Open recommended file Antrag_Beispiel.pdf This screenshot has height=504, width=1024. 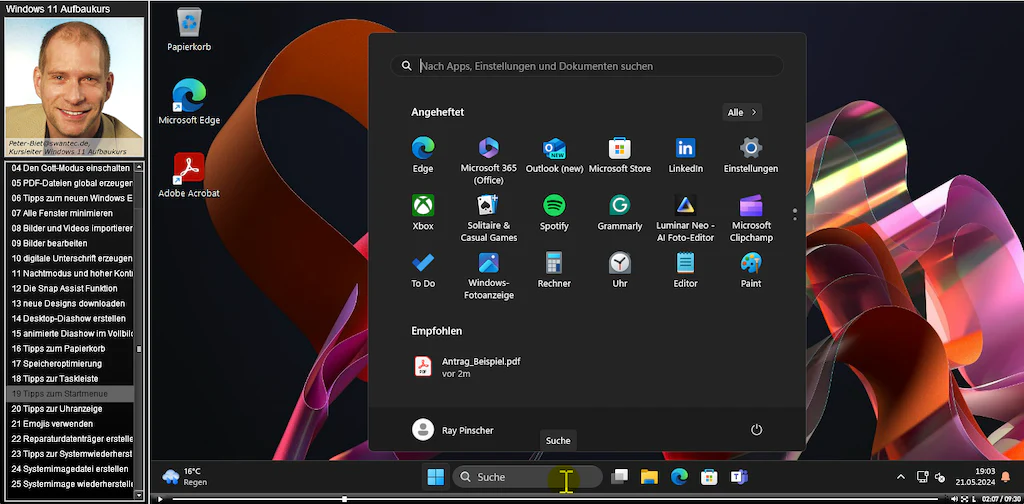pos(468,367)
